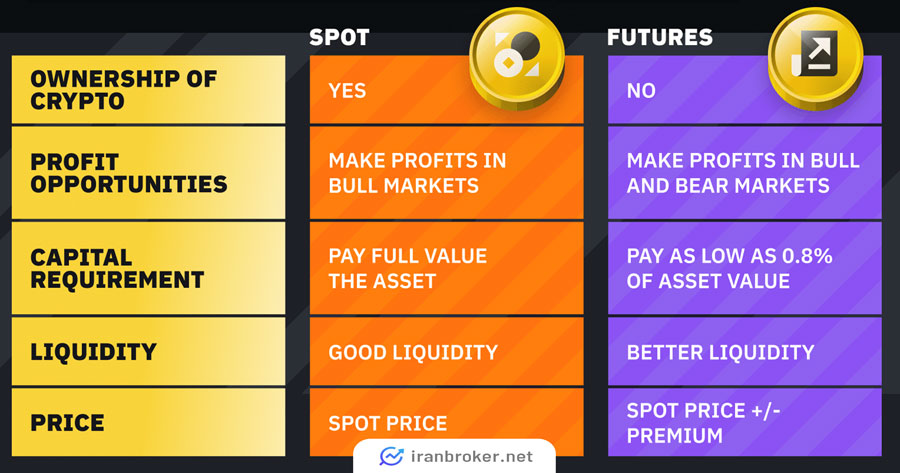Click the Good Liquidity orange cell
Screen dimensions: 900x473
click(447, 351)
